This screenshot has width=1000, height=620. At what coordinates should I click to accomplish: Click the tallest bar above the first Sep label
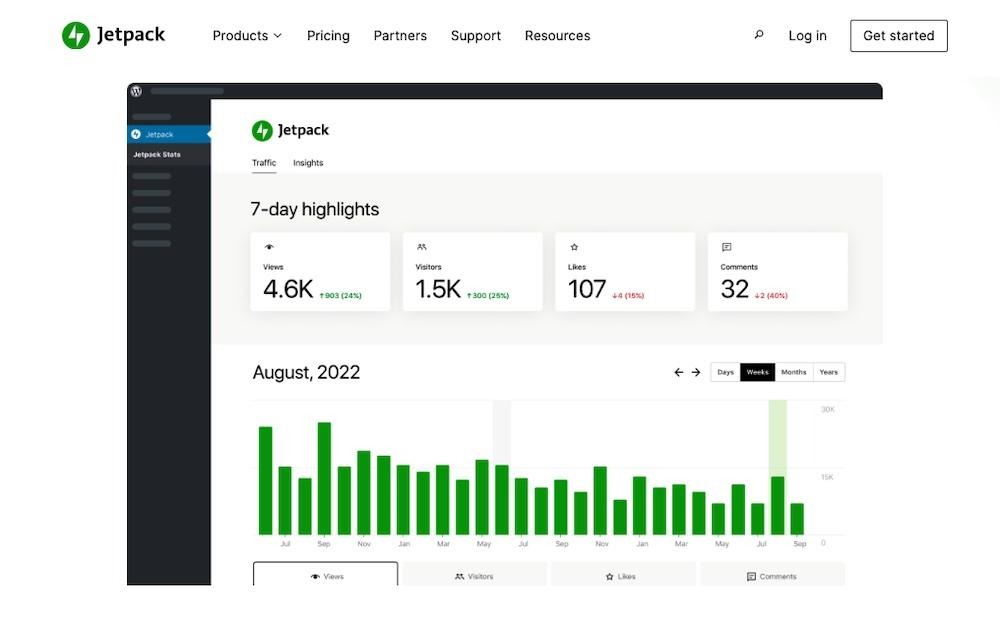[x=324, y=478]
